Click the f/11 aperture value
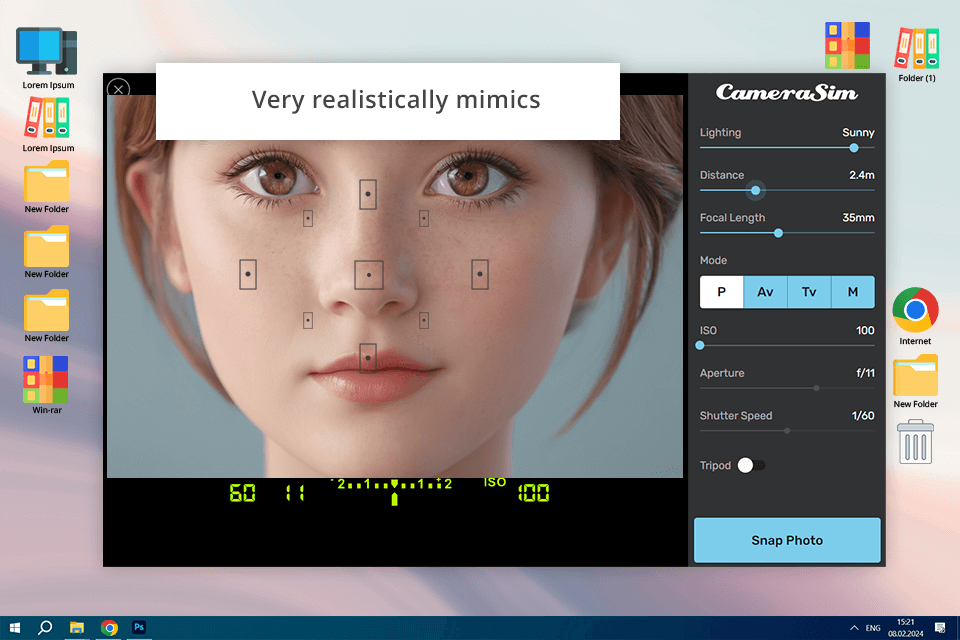960x640 pixels. [865, 373]
